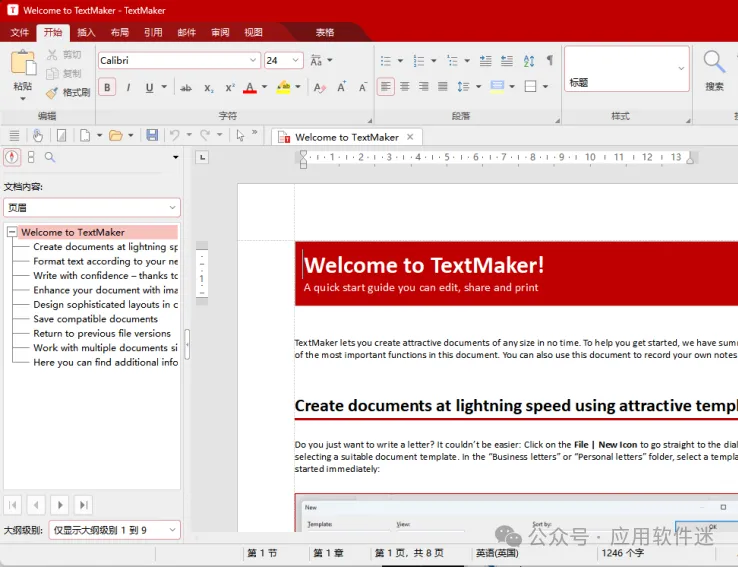The width and height of the screenshot is (738, 567).
Task: Collapse the Welcome to TextMaker tree node
Action: pos(12,232)
